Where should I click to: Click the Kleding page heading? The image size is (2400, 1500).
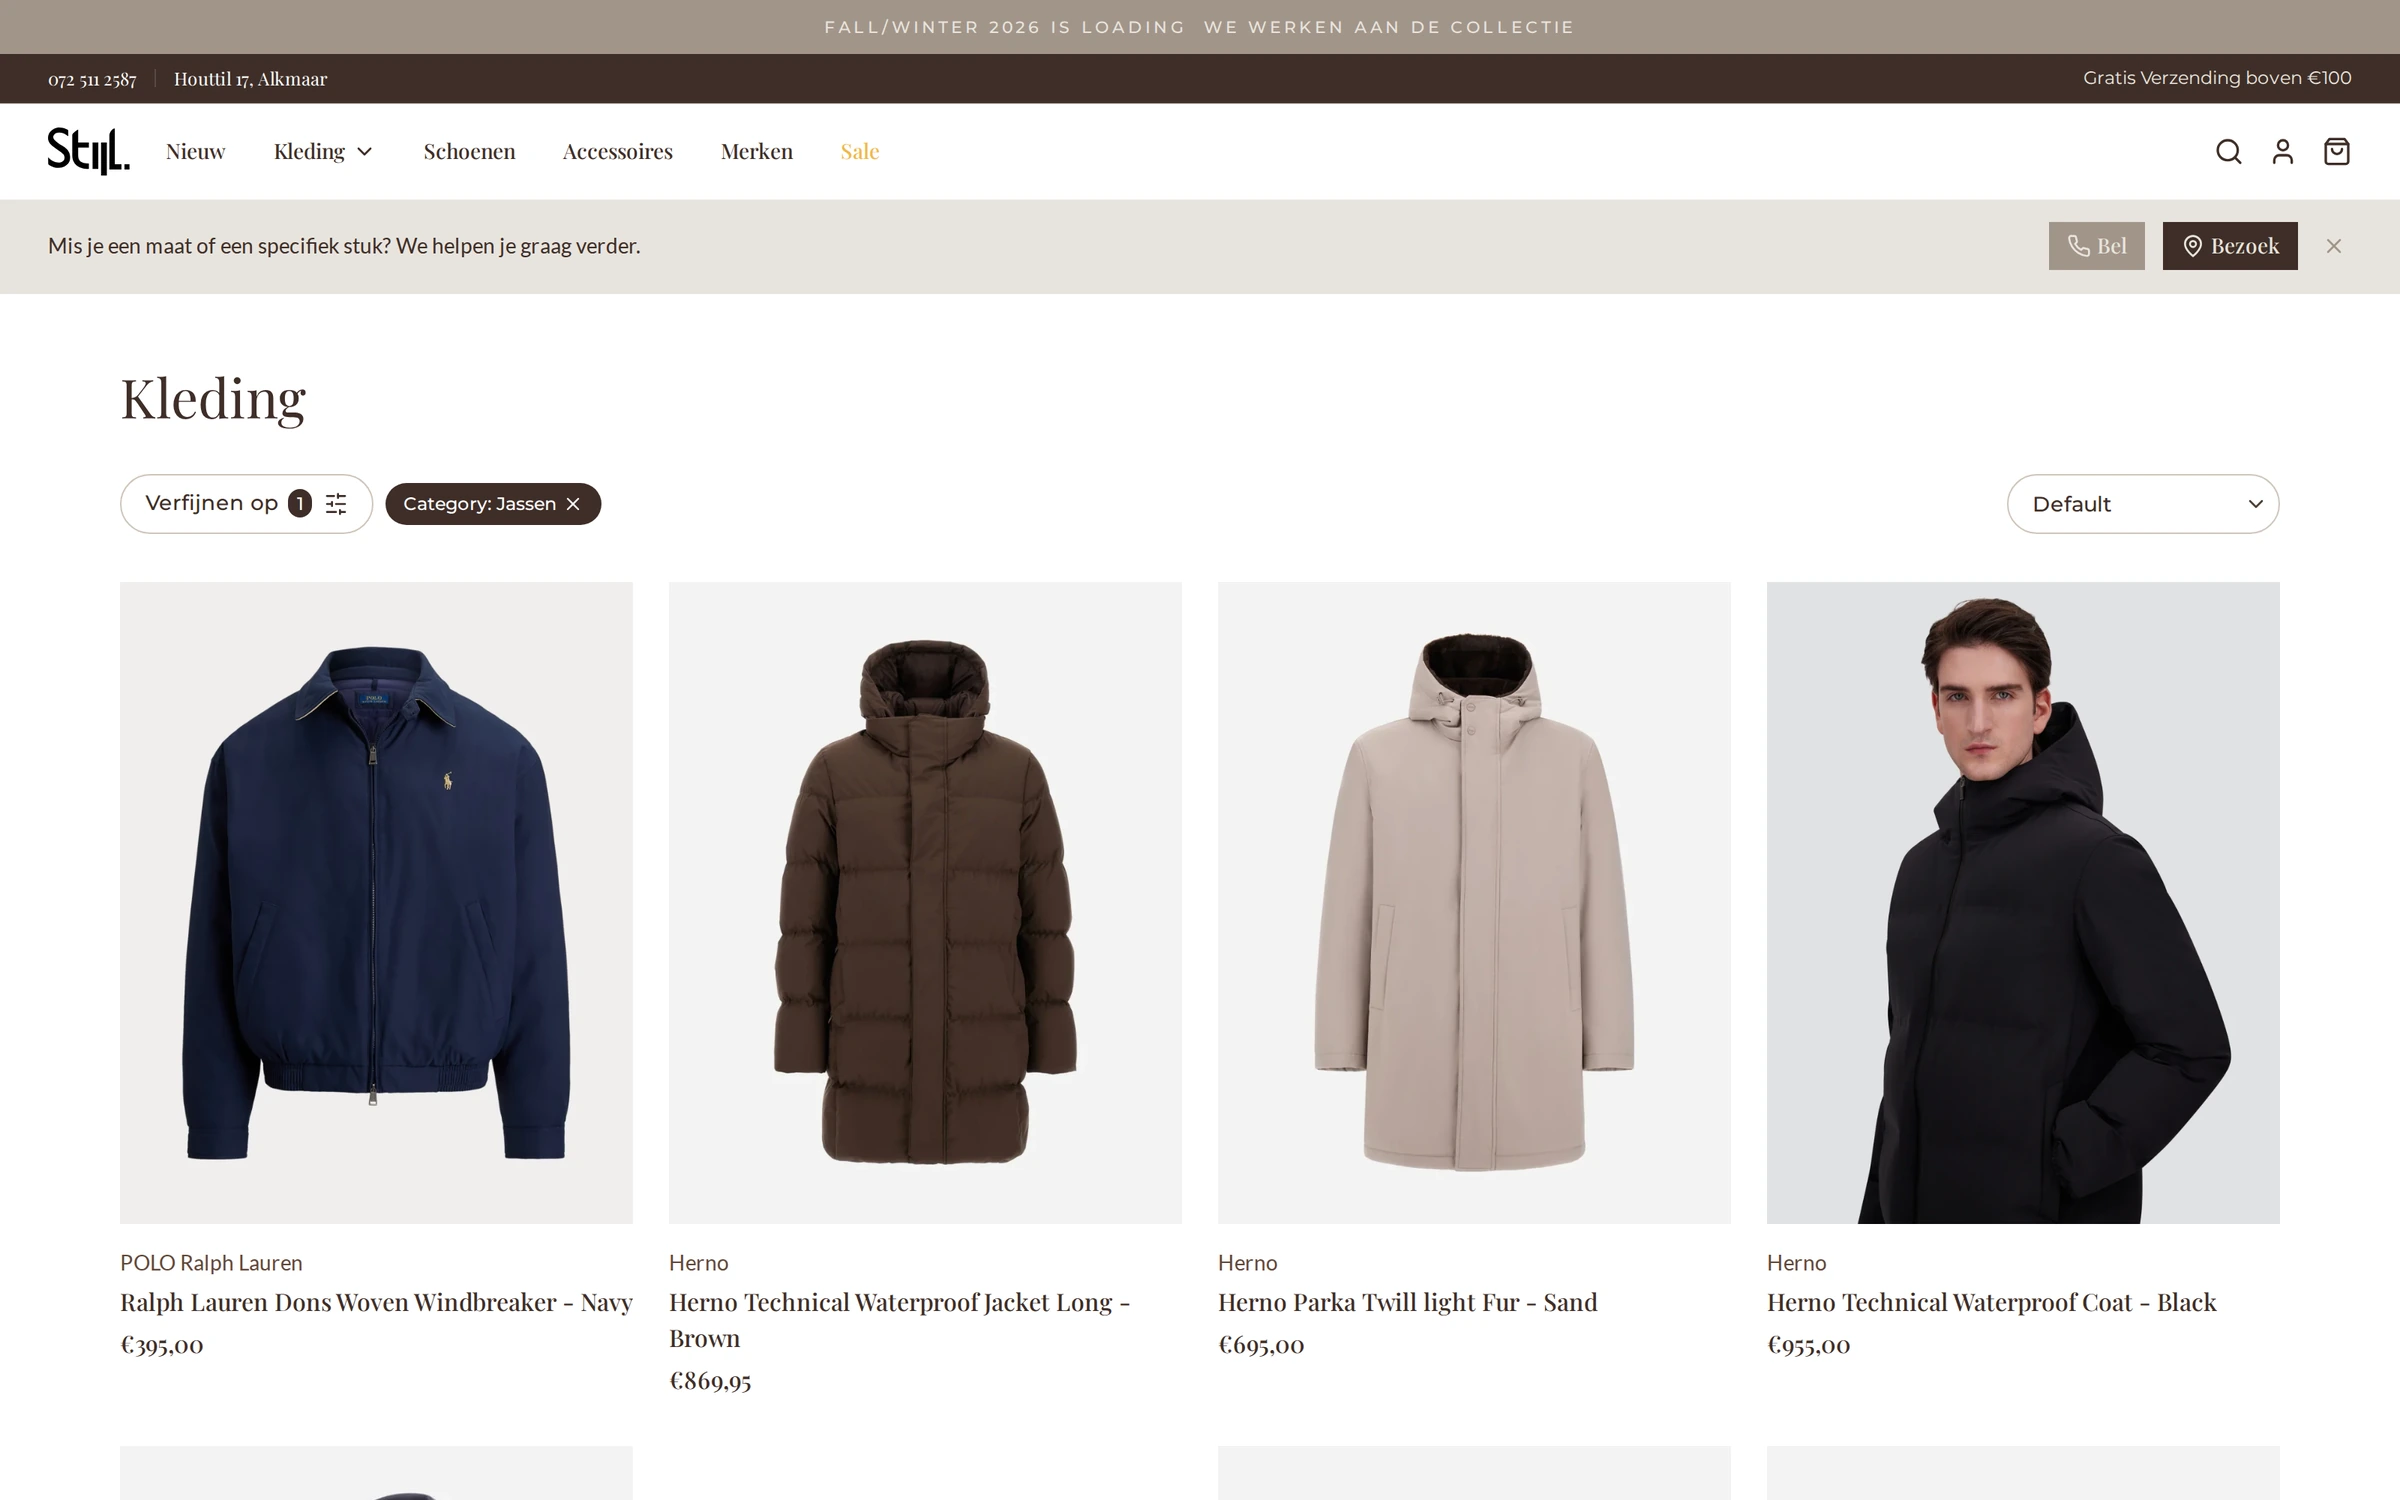coord(213,399)
